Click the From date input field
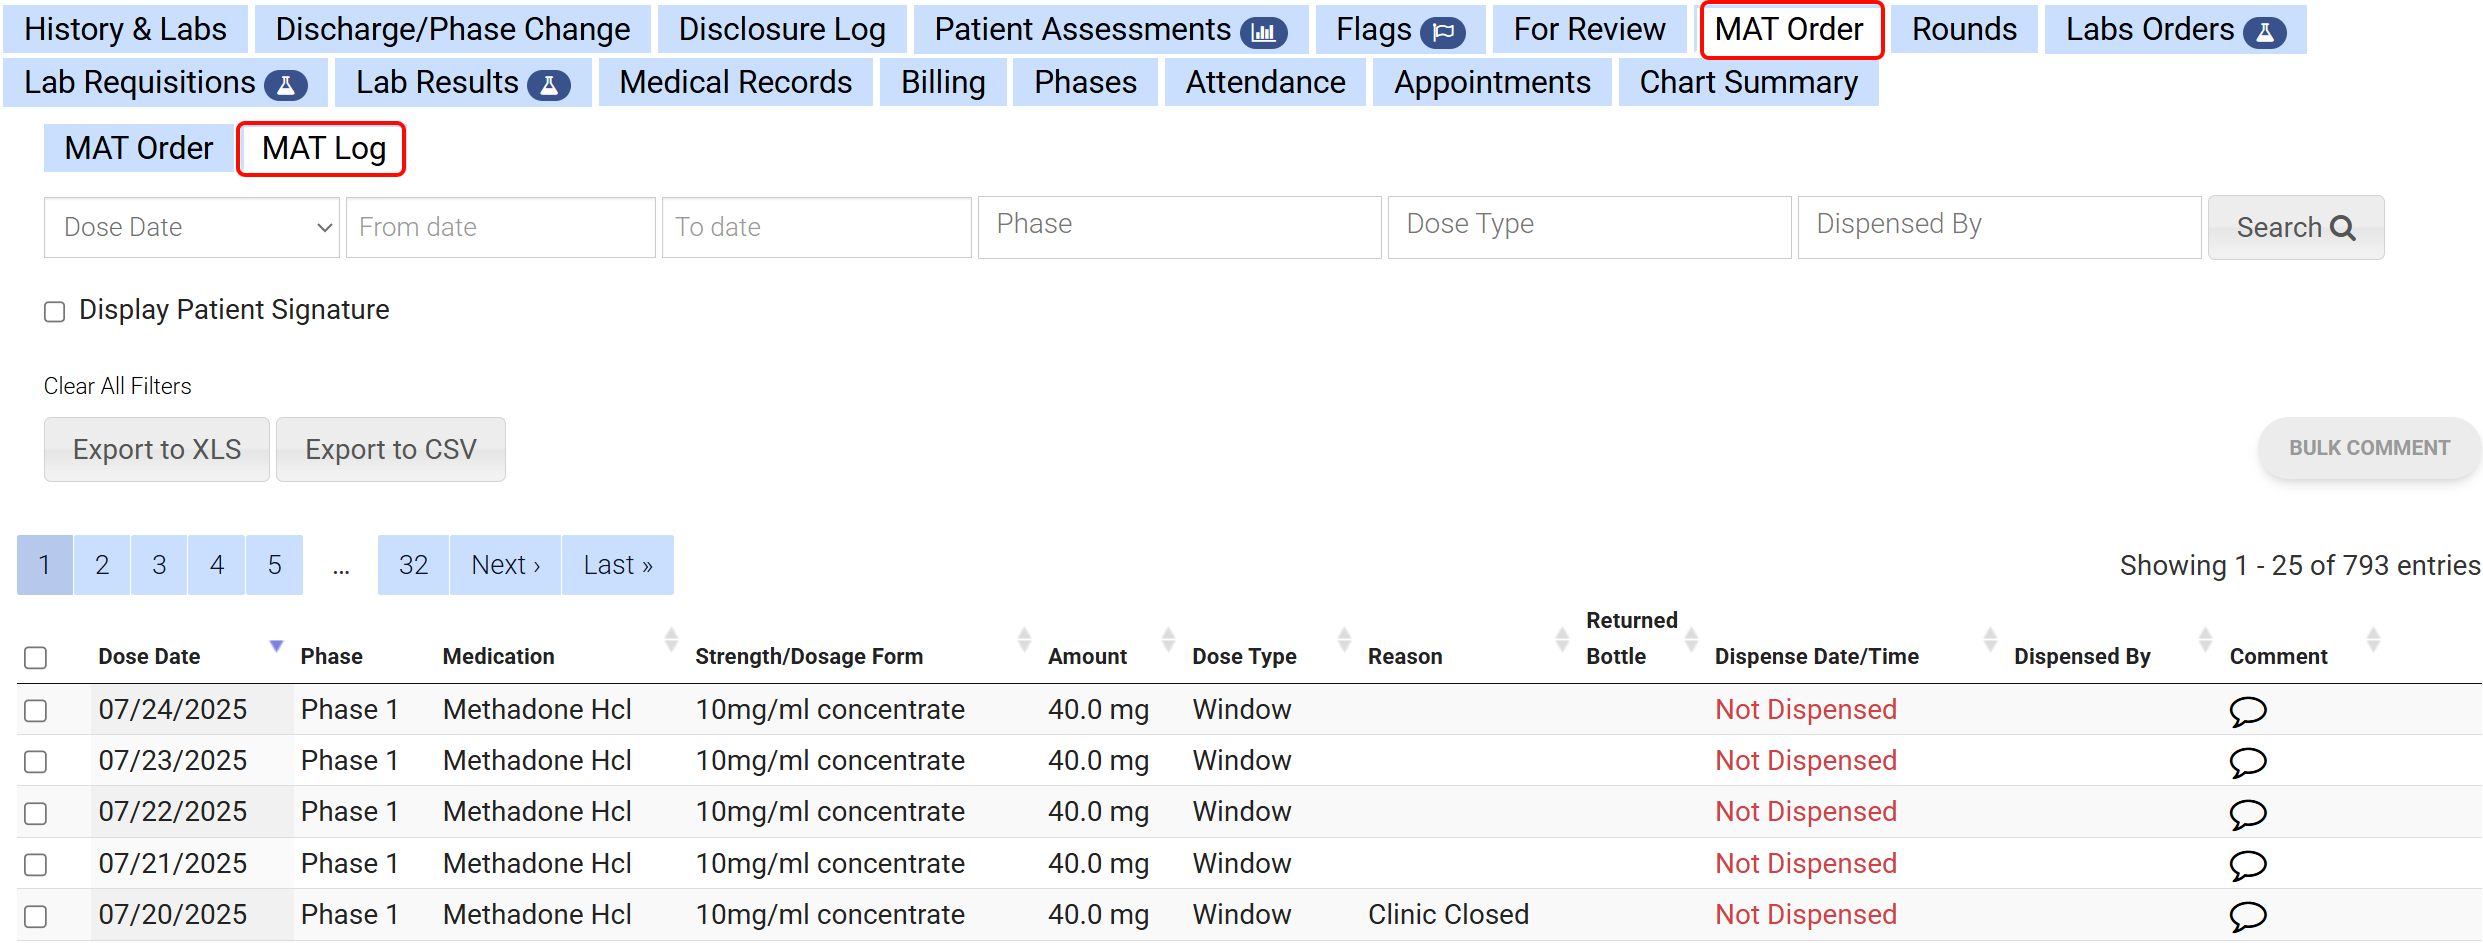 click(500, 228)
